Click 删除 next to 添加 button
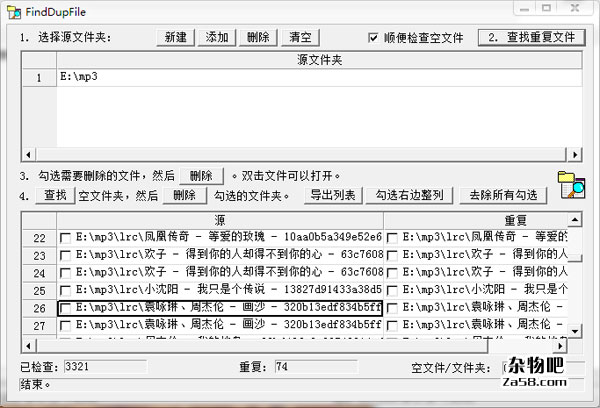This screenshot has width=600, height=408. pyautogui.click(x=258, y=38)
